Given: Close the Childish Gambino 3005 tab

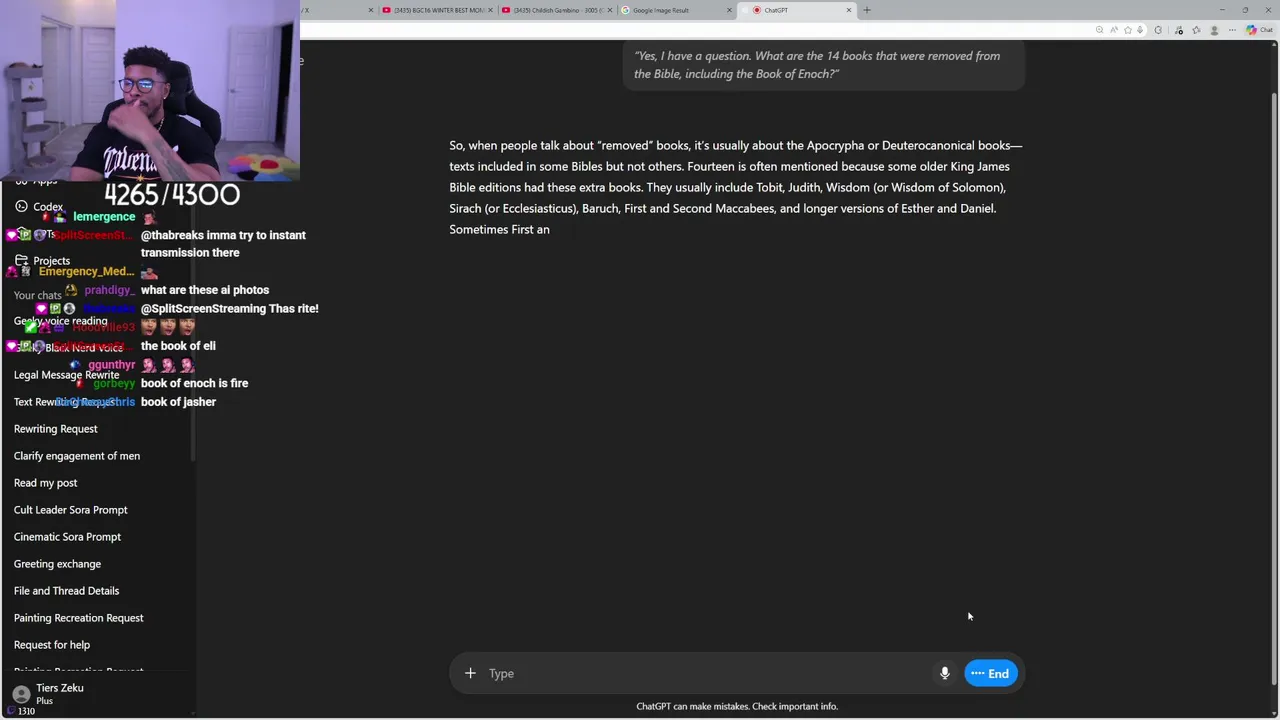Looking at the screenshot, I should (609, 10).
